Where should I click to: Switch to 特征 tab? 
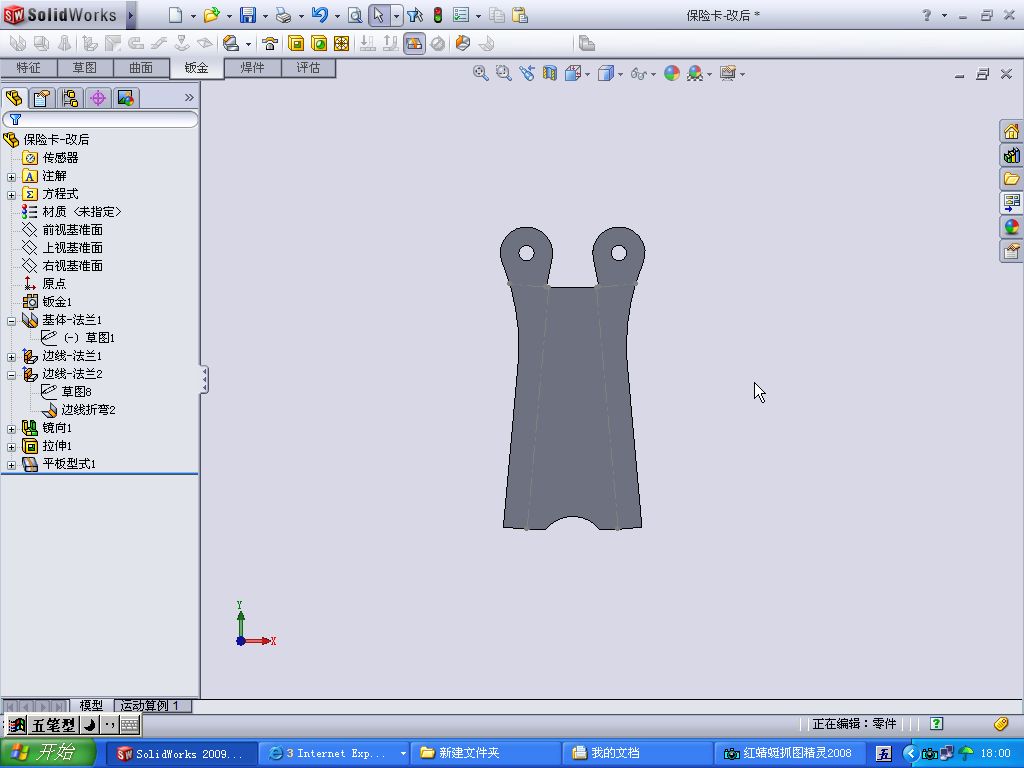tap(29, 68)
